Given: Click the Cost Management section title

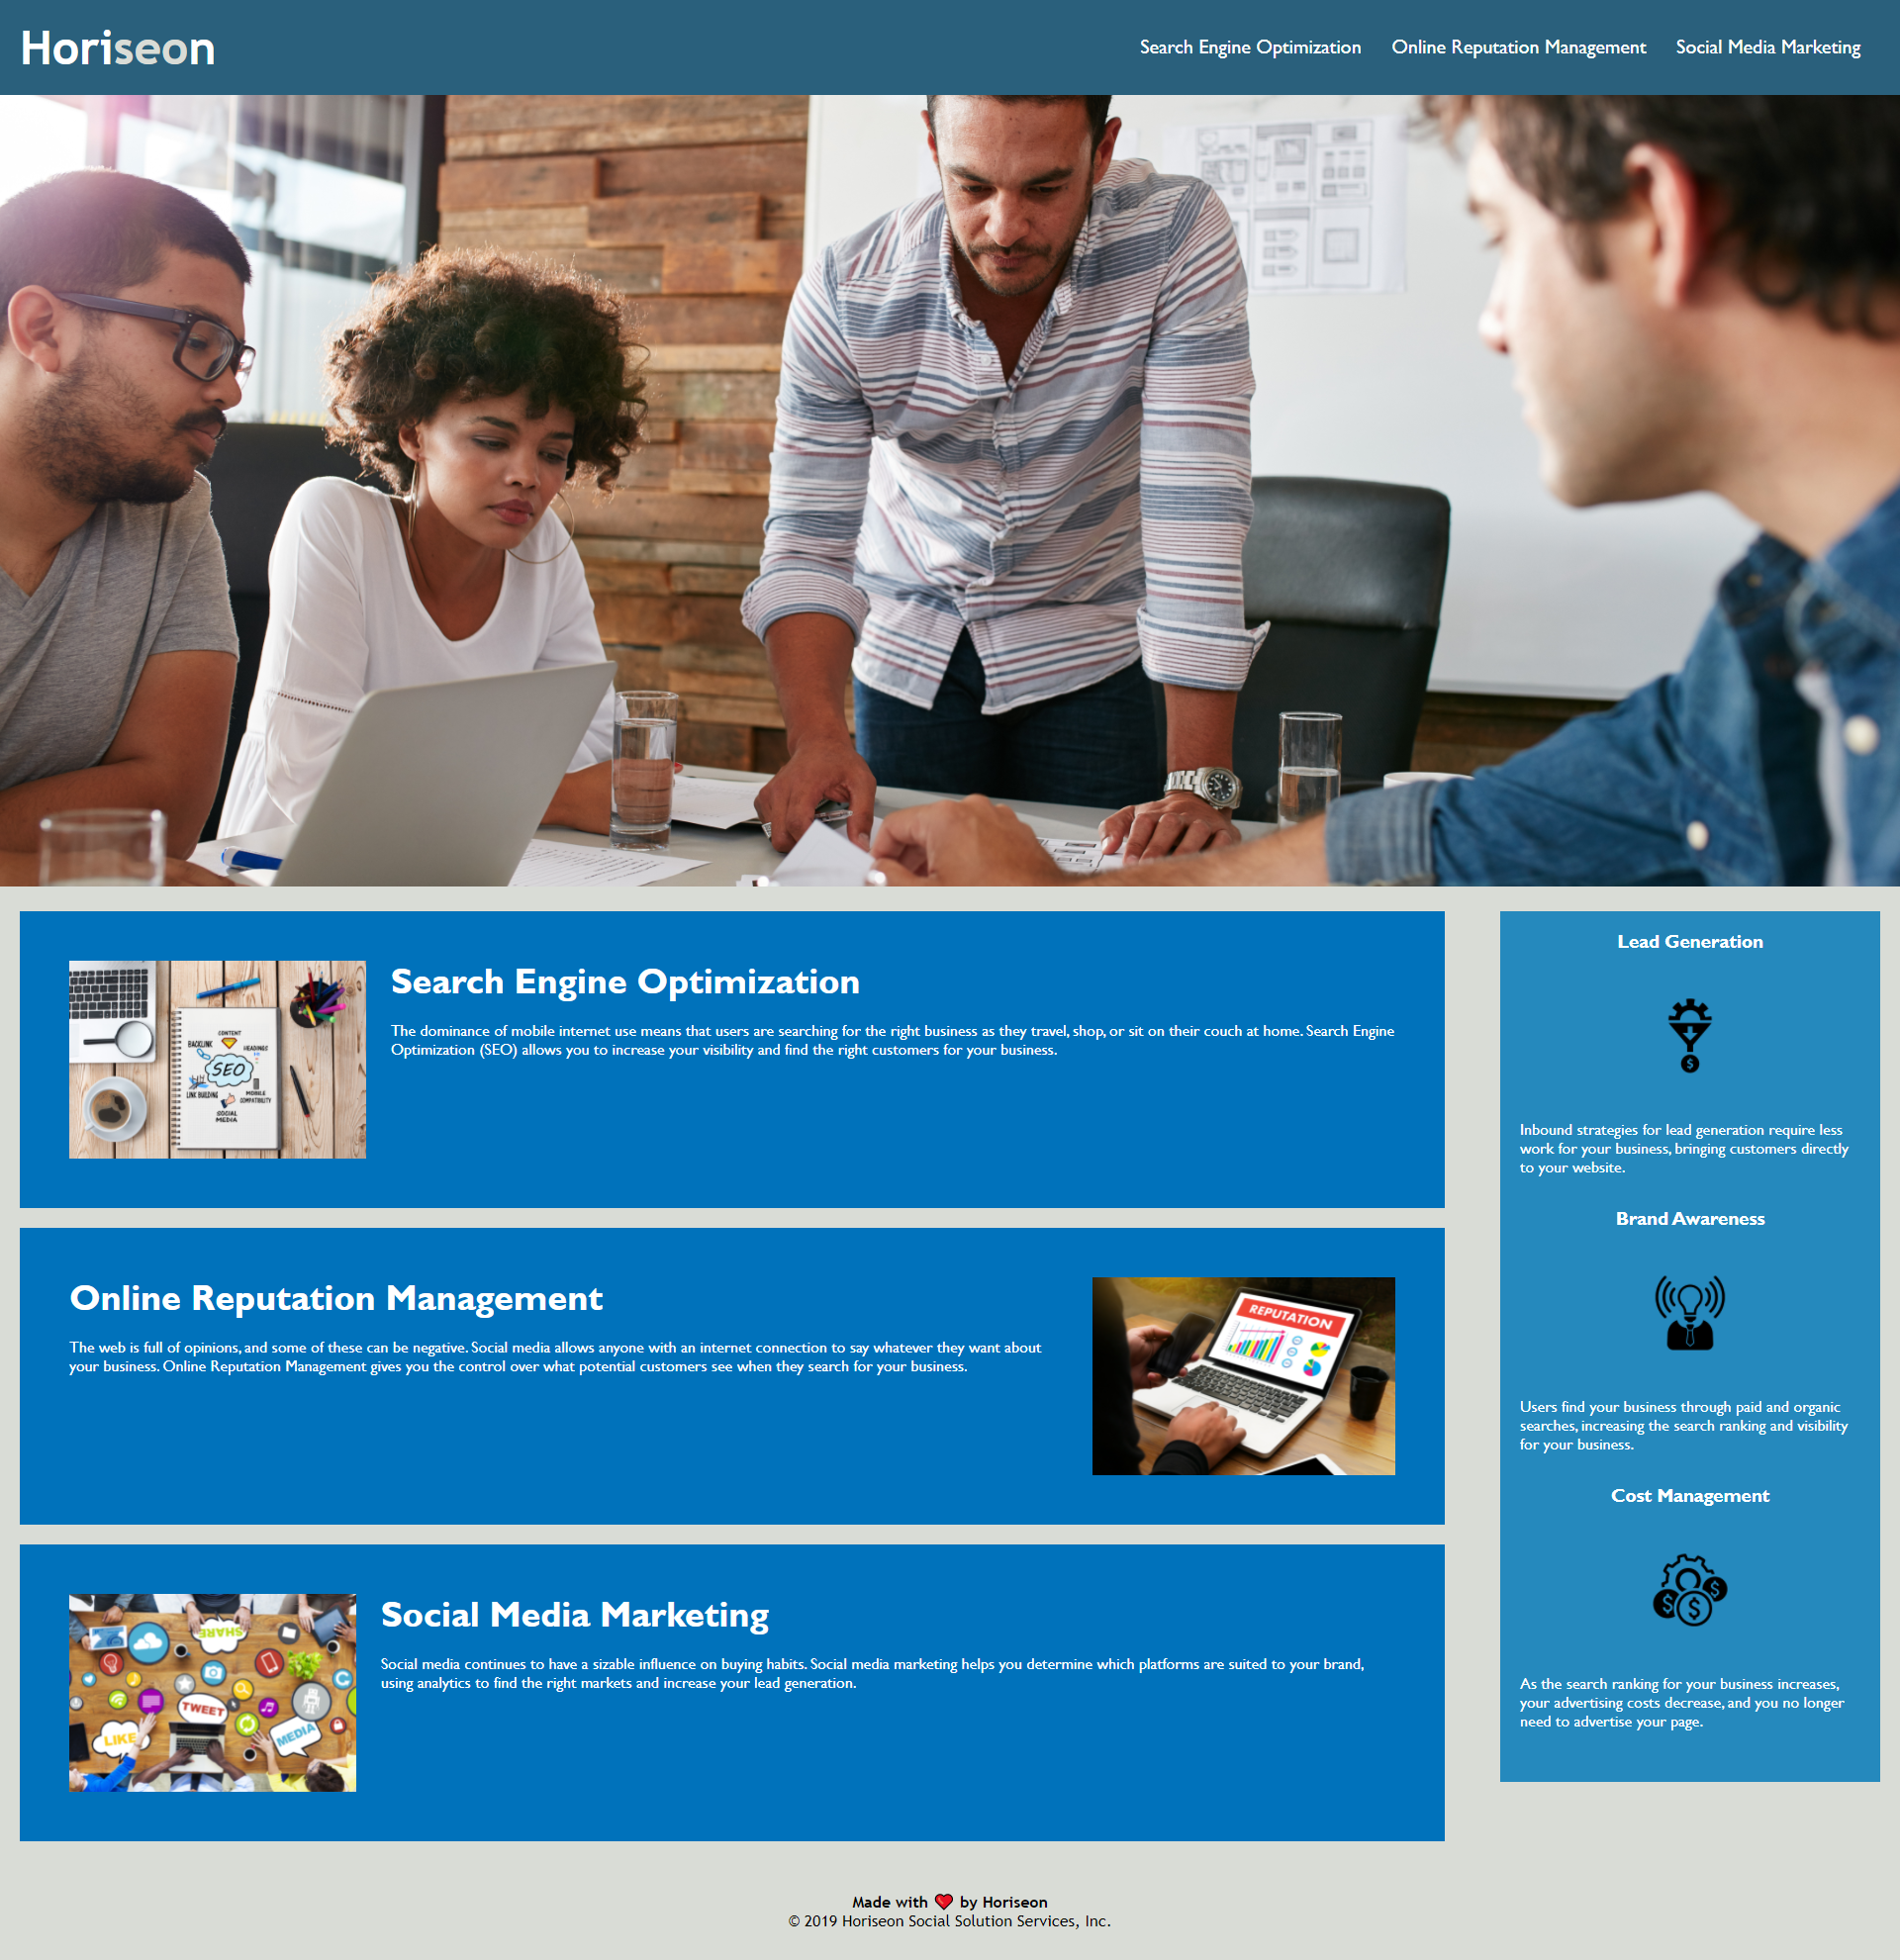Looking at the screenshot, I should (x=1688, y=1495).
